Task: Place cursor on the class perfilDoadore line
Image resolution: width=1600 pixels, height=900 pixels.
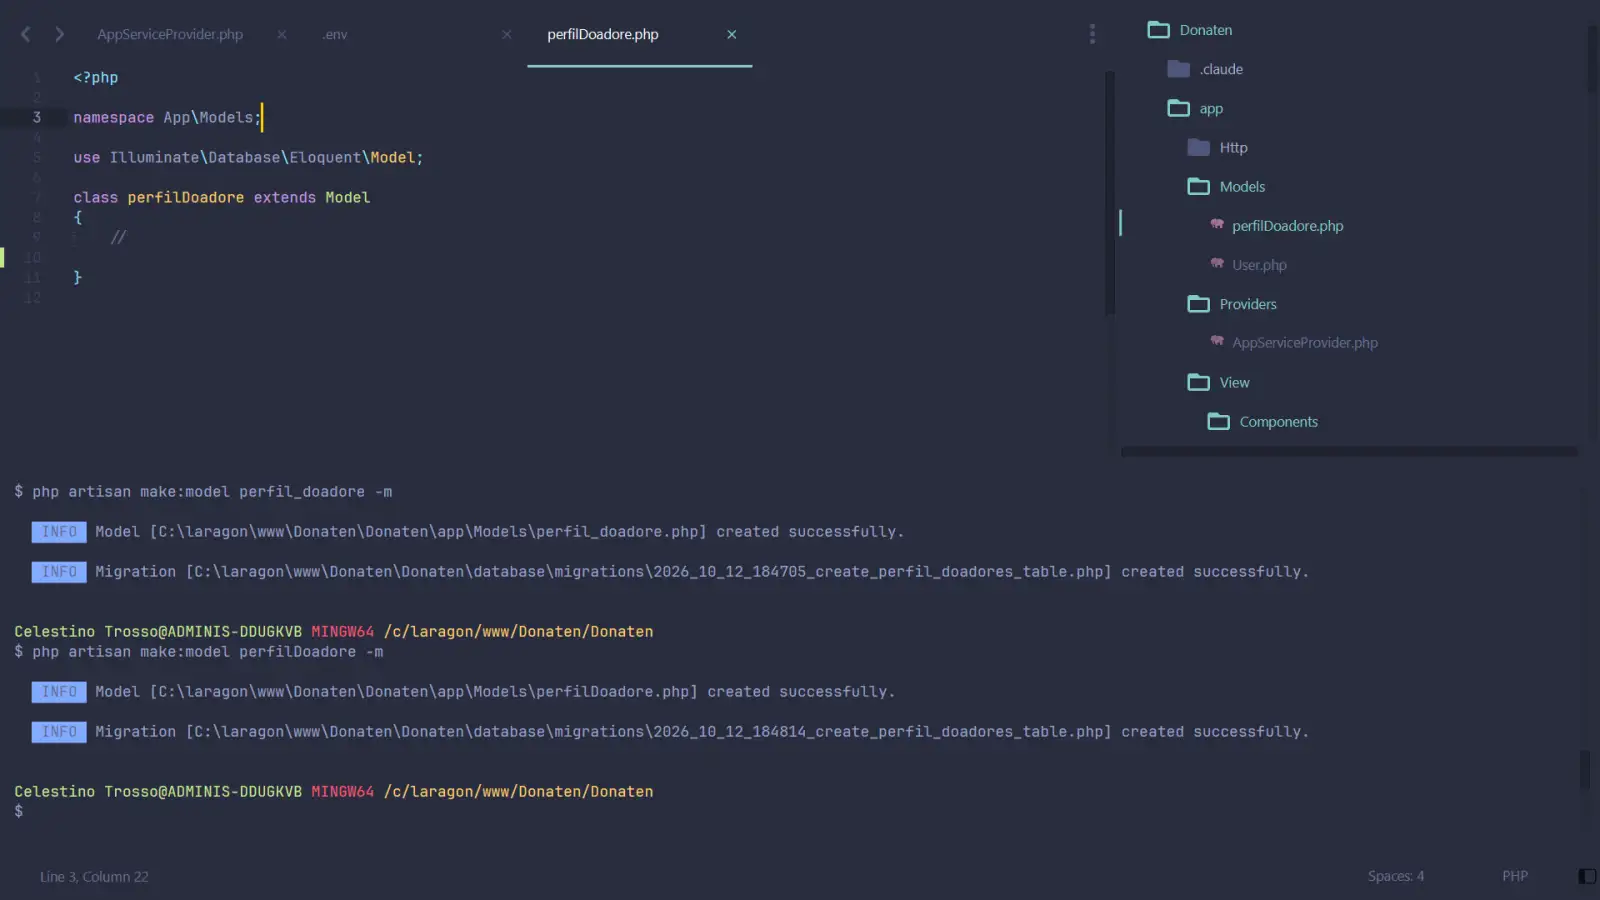Action: coord(222,197)
